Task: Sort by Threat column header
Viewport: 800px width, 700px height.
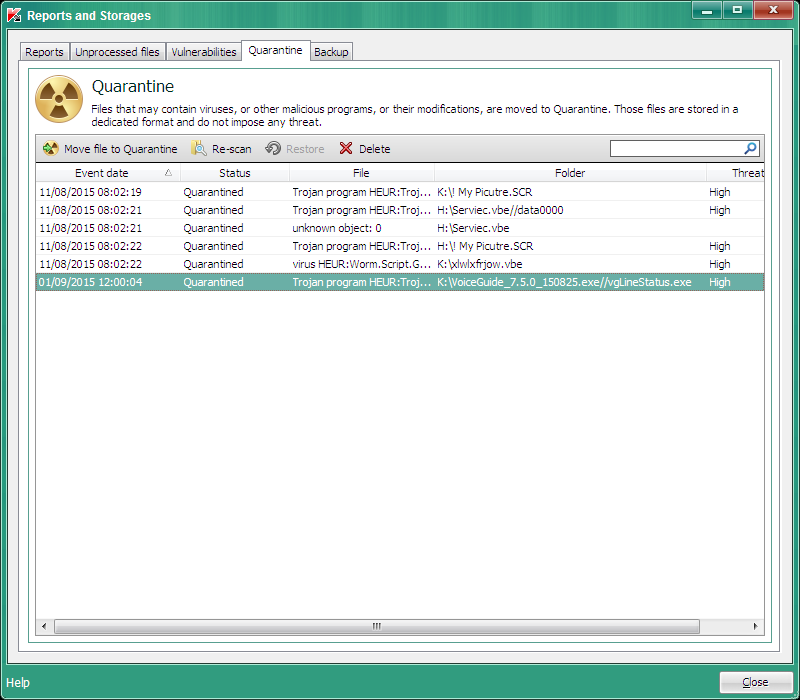Action: (x=735, y=173)
